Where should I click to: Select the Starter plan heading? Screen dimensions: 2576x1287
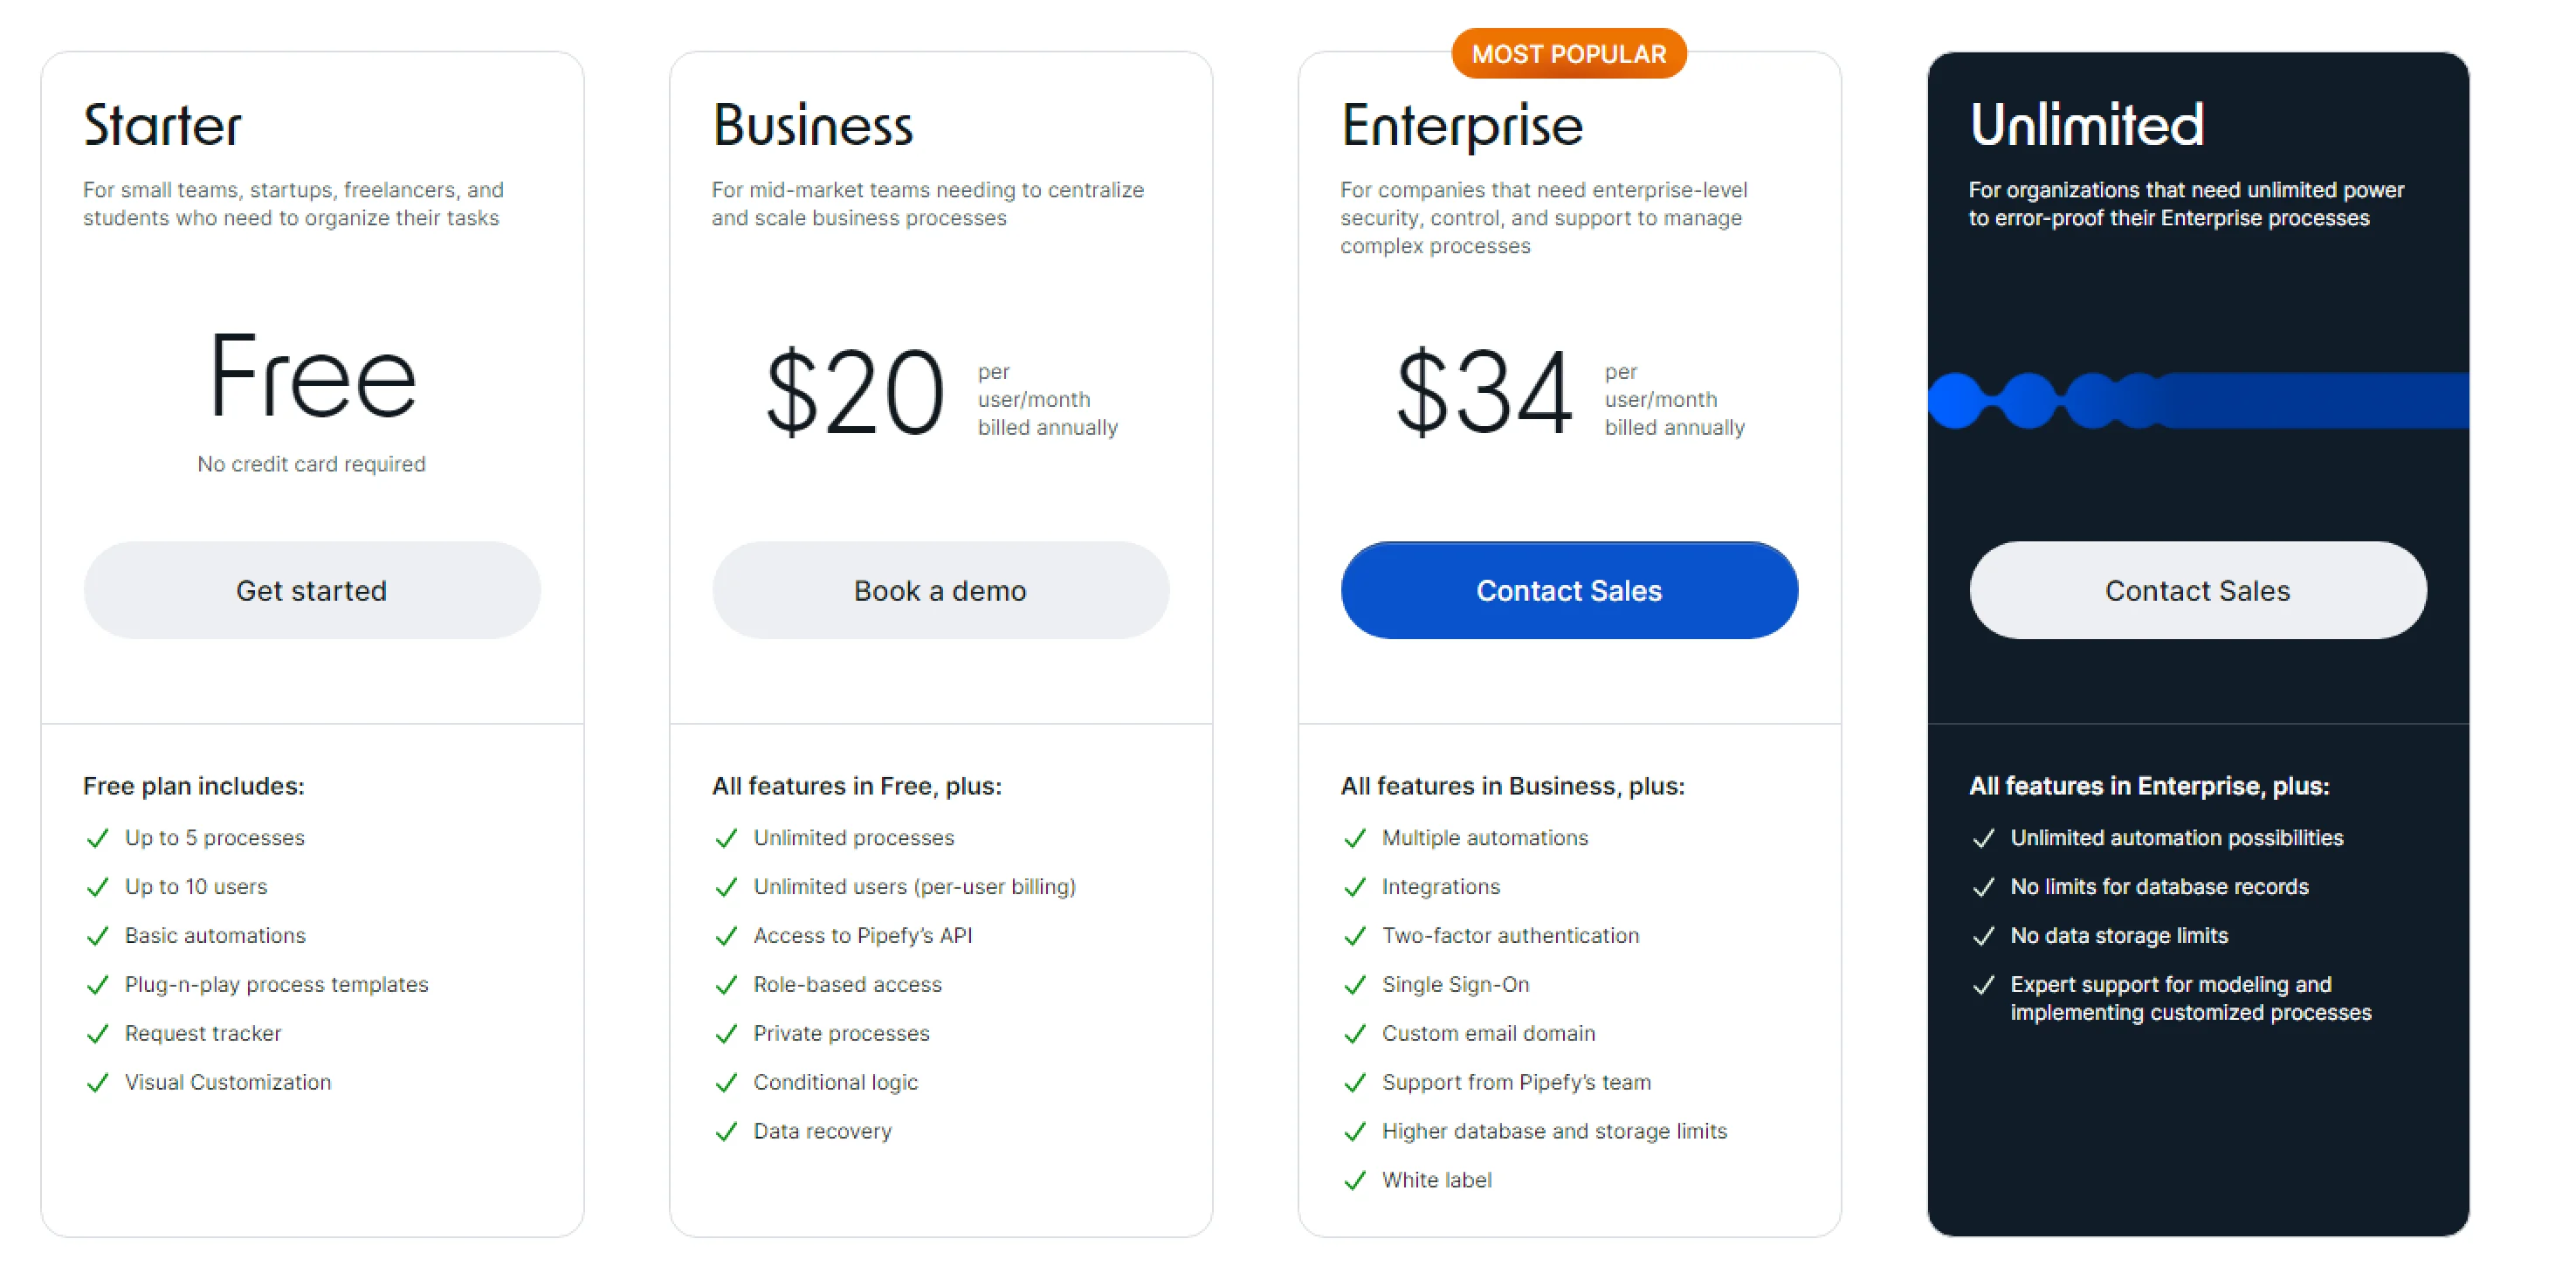(163, 124)
